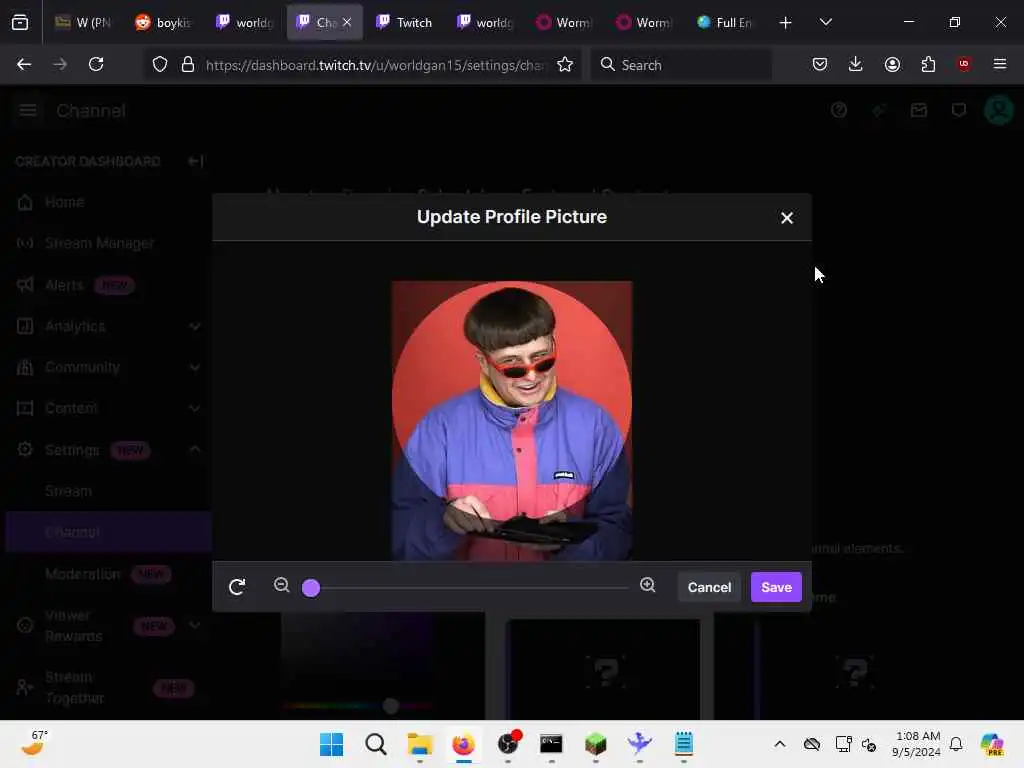Open the Firefox account icon
1024x768 pixels.
(x=892, y=64)
